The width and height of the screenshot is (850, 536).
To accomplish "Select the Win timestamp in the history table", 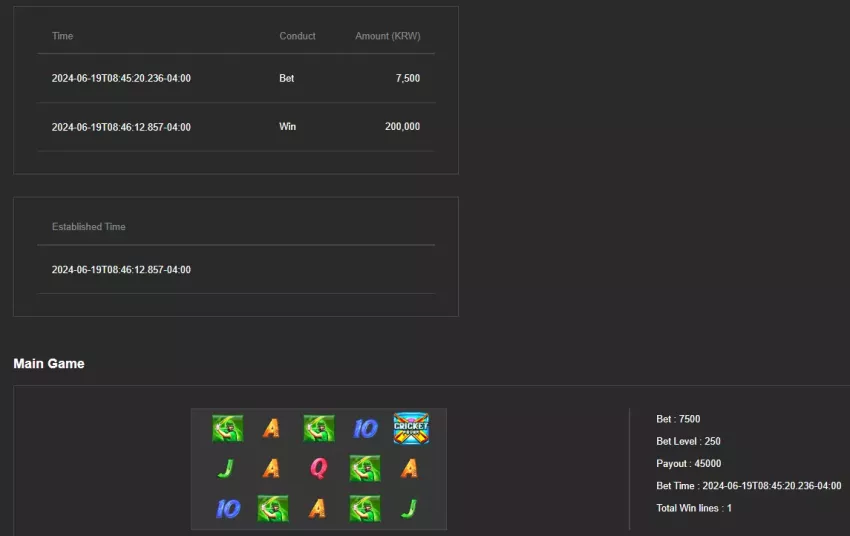I will (x=121, y=127).
